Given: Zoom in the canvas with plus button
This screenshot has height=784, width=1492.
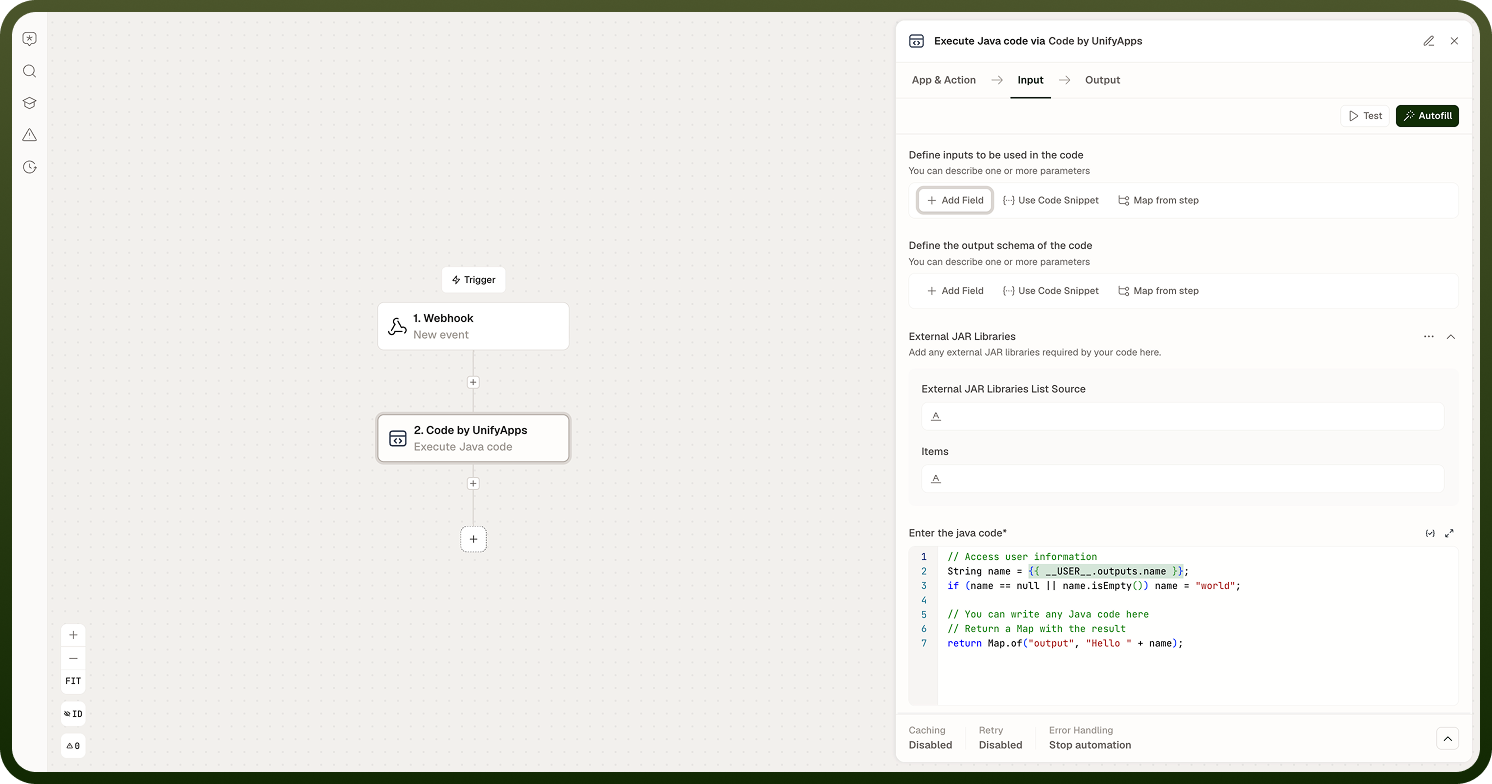Looking at the screenshot, I should tap(73, 635).
